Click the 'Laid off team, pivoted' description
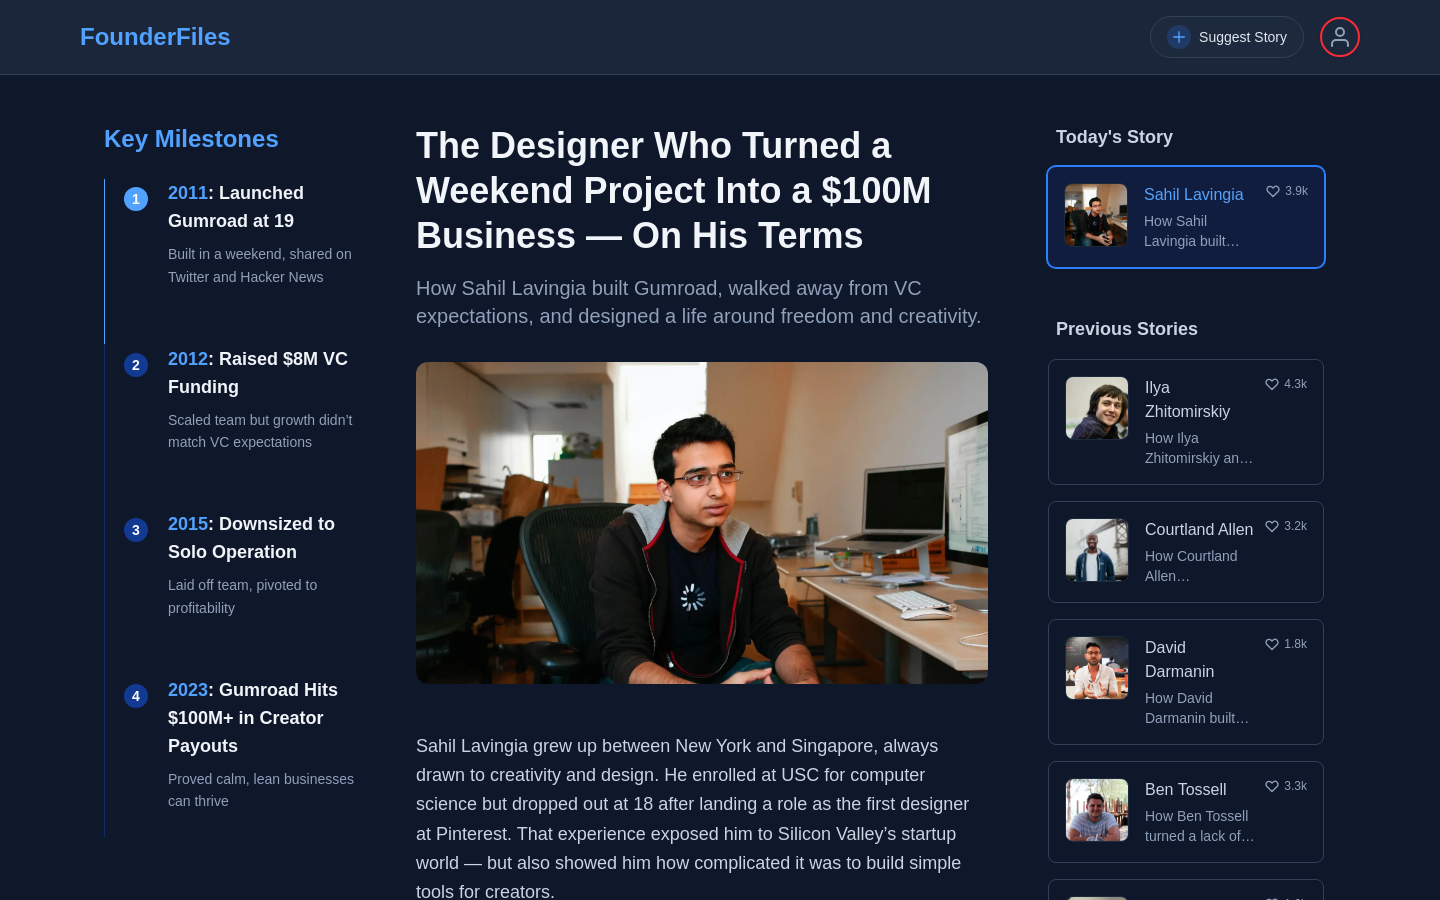Screen dimensions: 1440x900 click(x=243, y=596)
